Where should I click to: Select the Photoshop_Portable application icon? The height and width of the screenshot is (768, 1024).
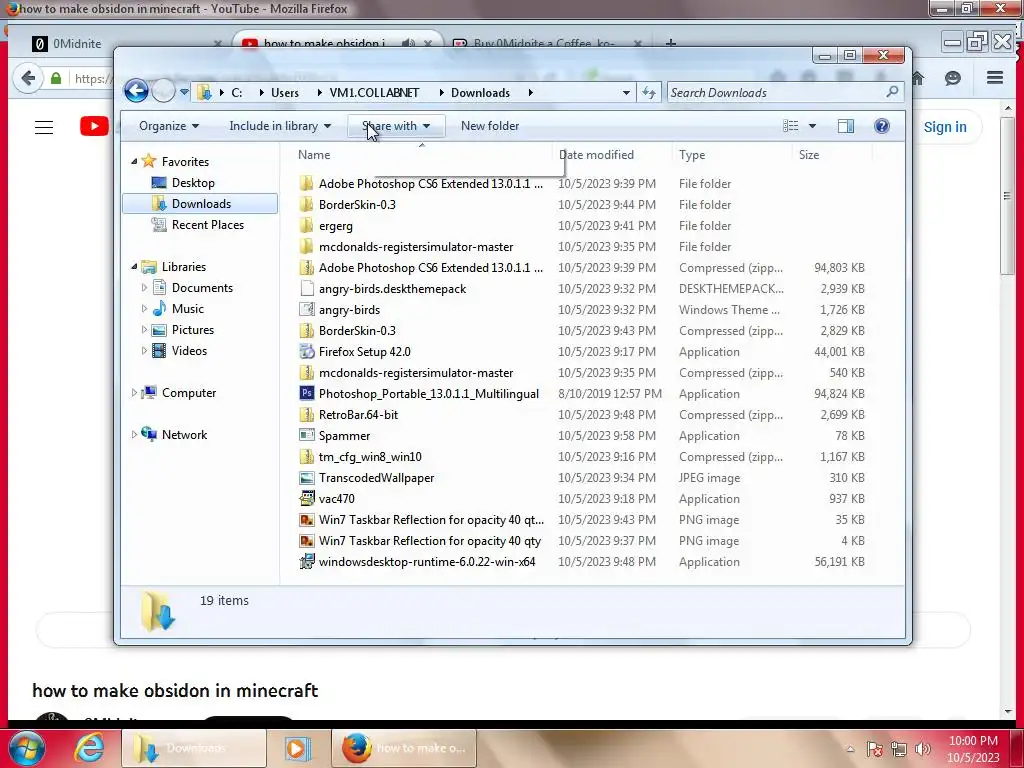(x=306, y=393)
